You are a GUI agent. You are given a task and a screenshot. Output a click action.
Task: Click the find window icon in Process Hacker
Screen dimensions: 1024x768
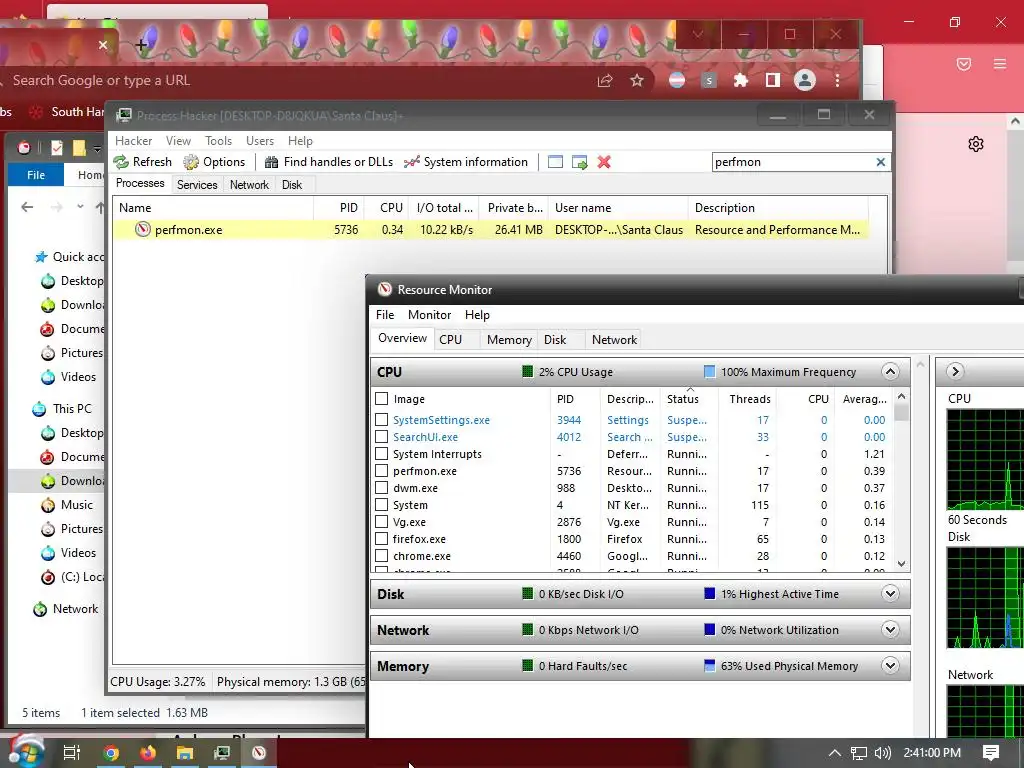point(555,162)
